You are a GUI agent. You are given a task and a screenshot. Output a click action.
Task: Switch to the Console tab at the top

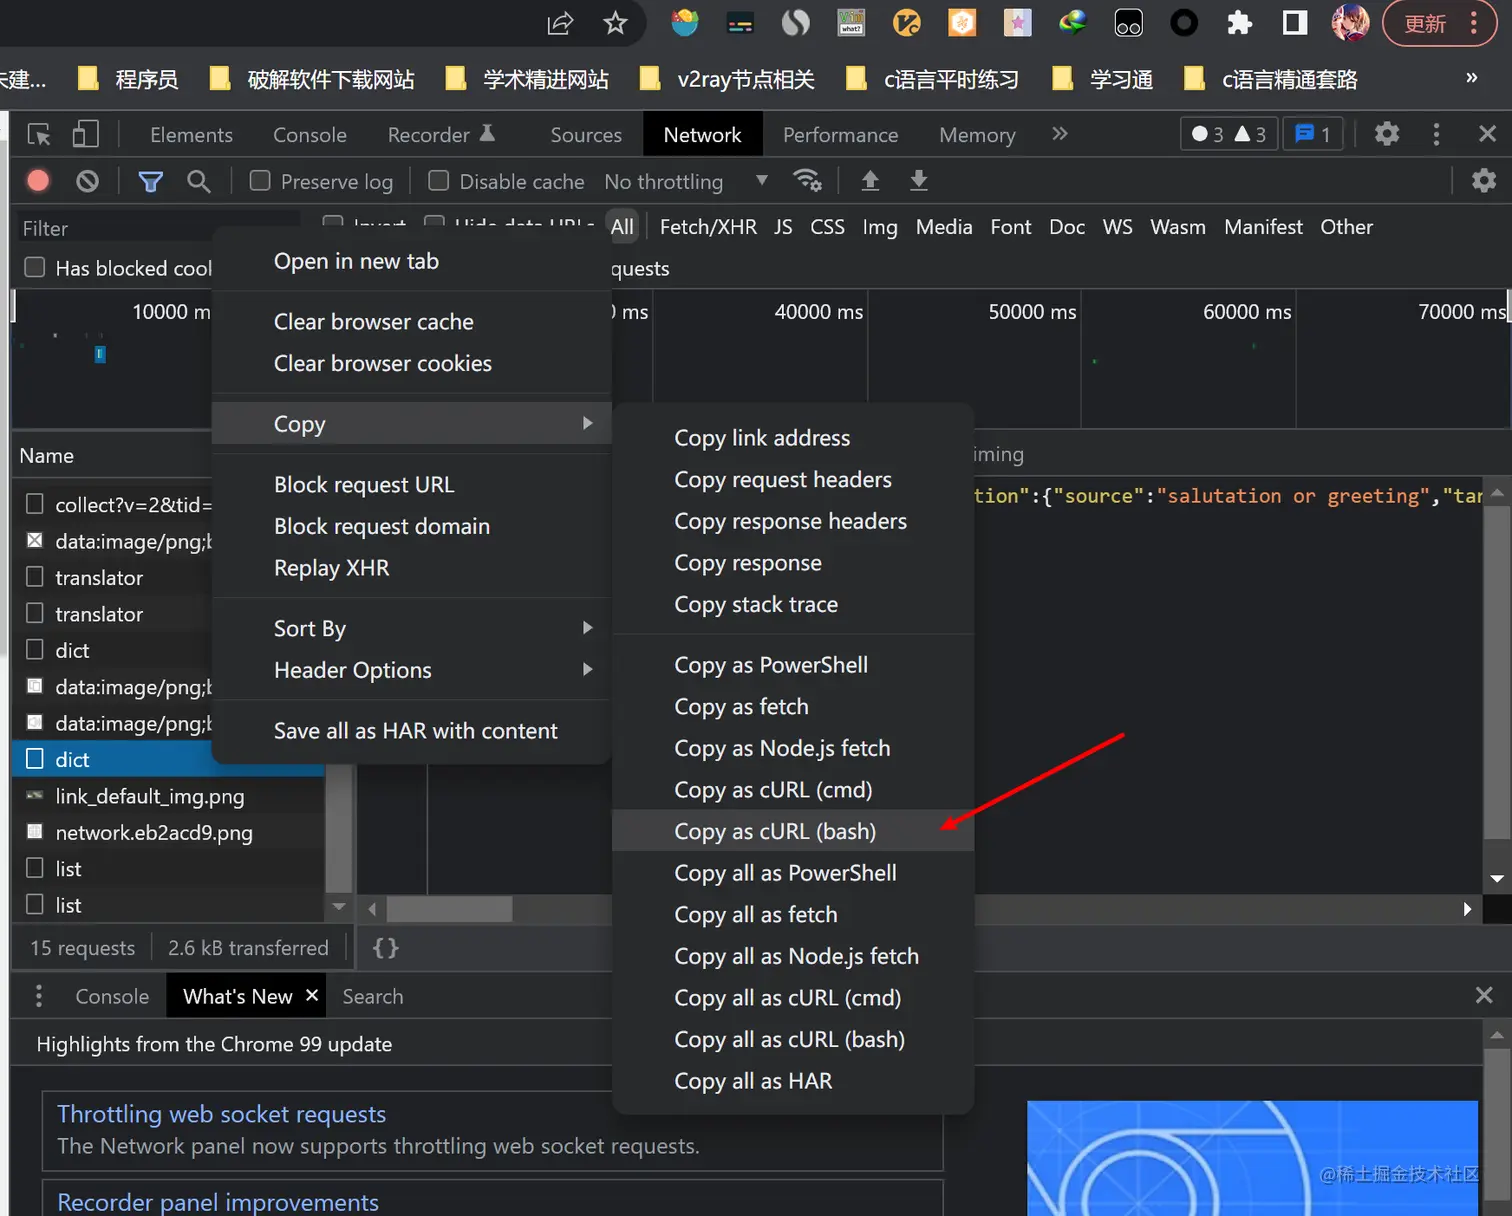pyautogui.click(x=310, y=135)
